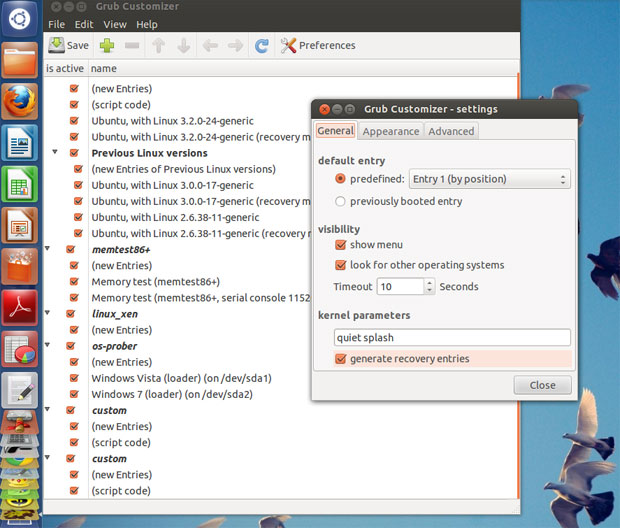Click the Close button in settings
The image size is (620, 528).
(x=542, y=385)
